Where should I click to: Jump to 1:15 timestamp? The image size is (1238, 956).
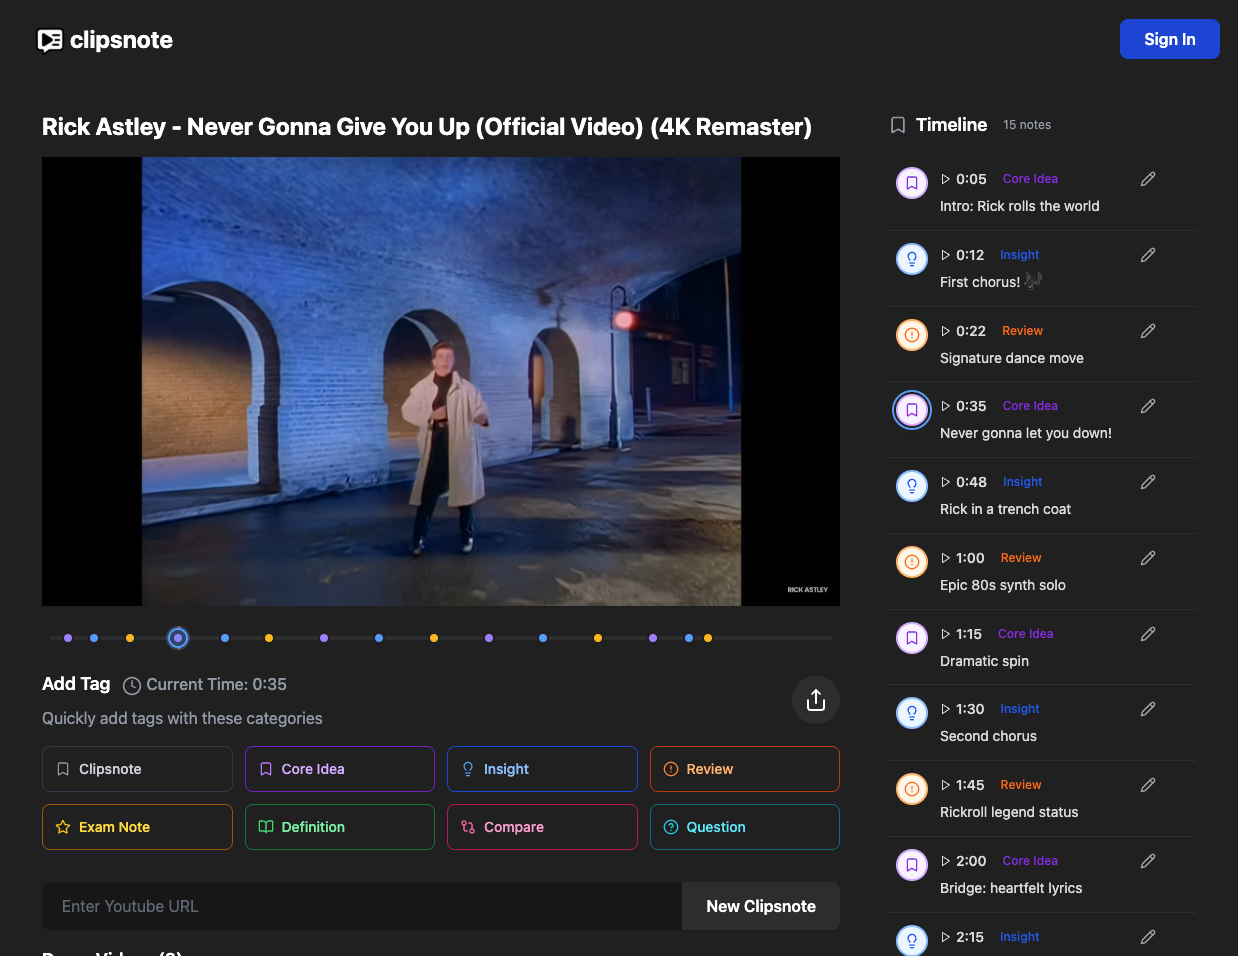point(961,634)
